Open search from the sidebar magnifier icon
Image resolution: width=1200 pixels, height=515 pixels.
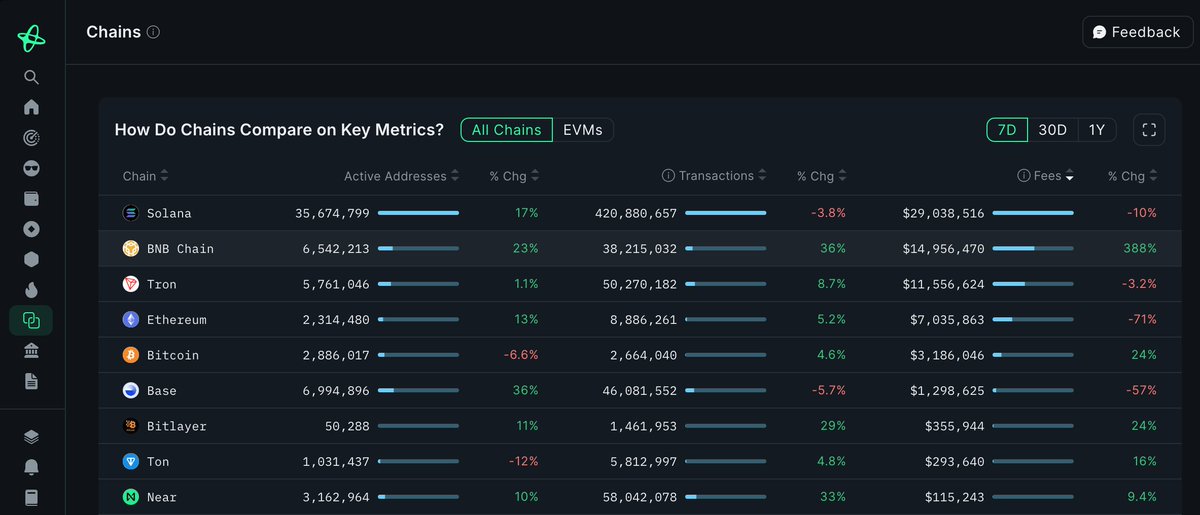pos(31,77)
